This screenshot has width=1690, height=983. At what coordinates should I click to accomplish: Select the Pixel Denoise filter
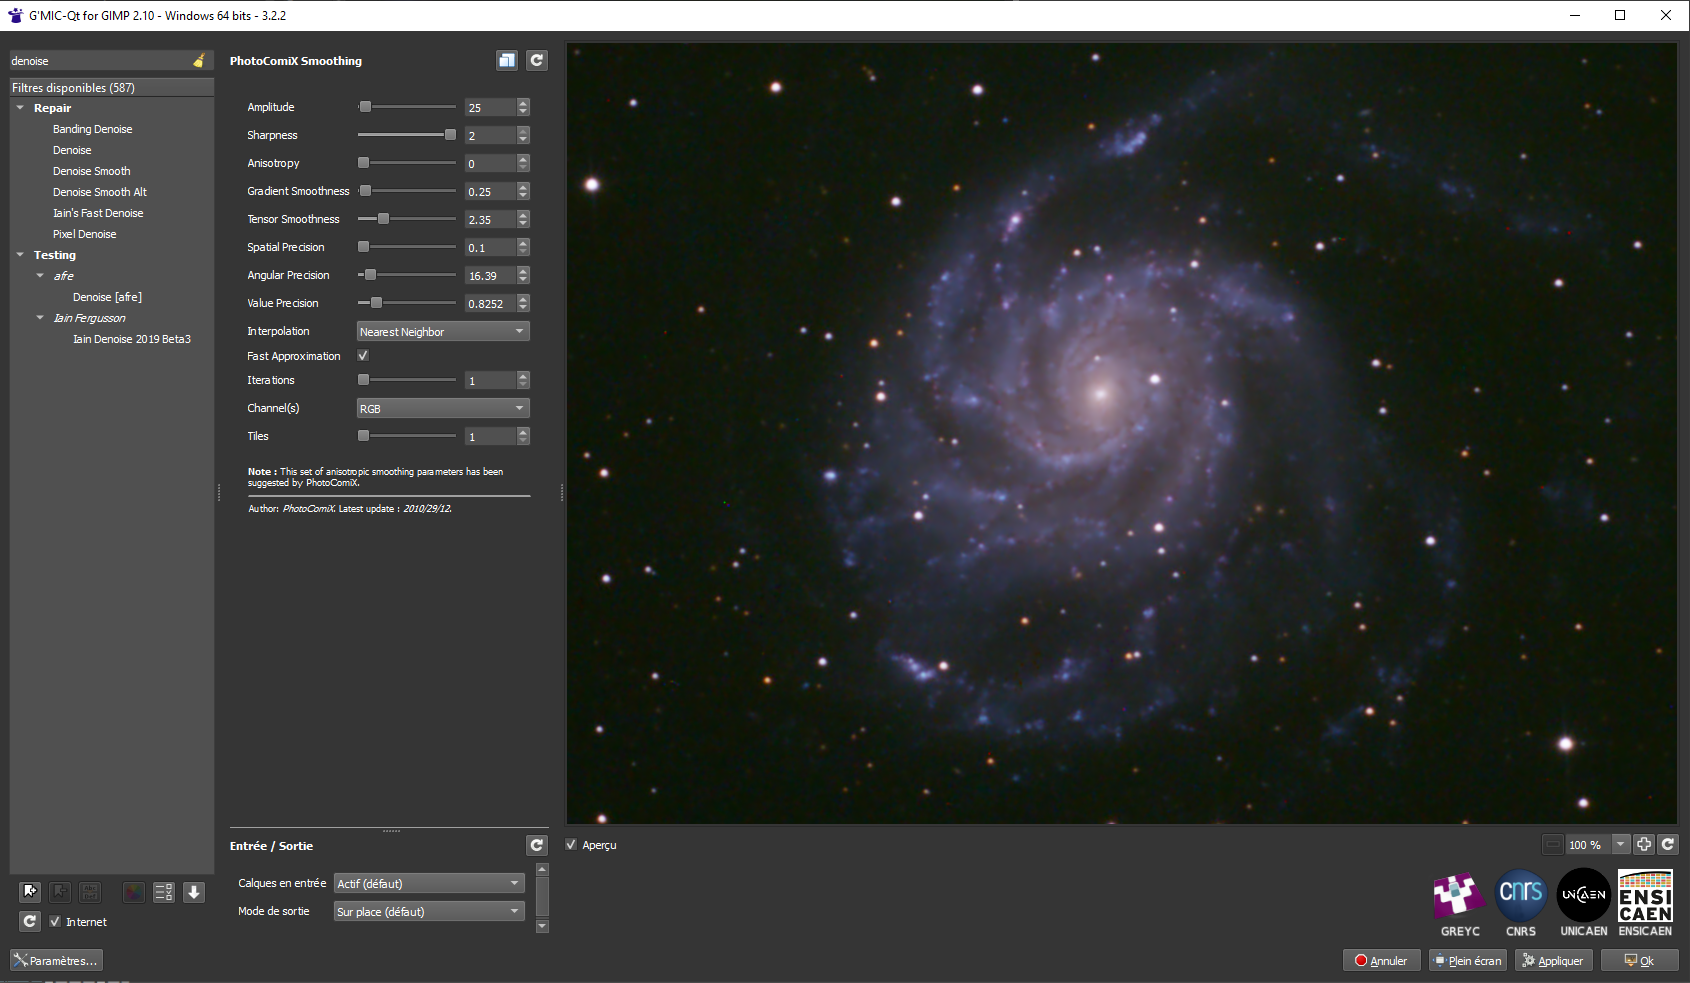tap(84, 234)
